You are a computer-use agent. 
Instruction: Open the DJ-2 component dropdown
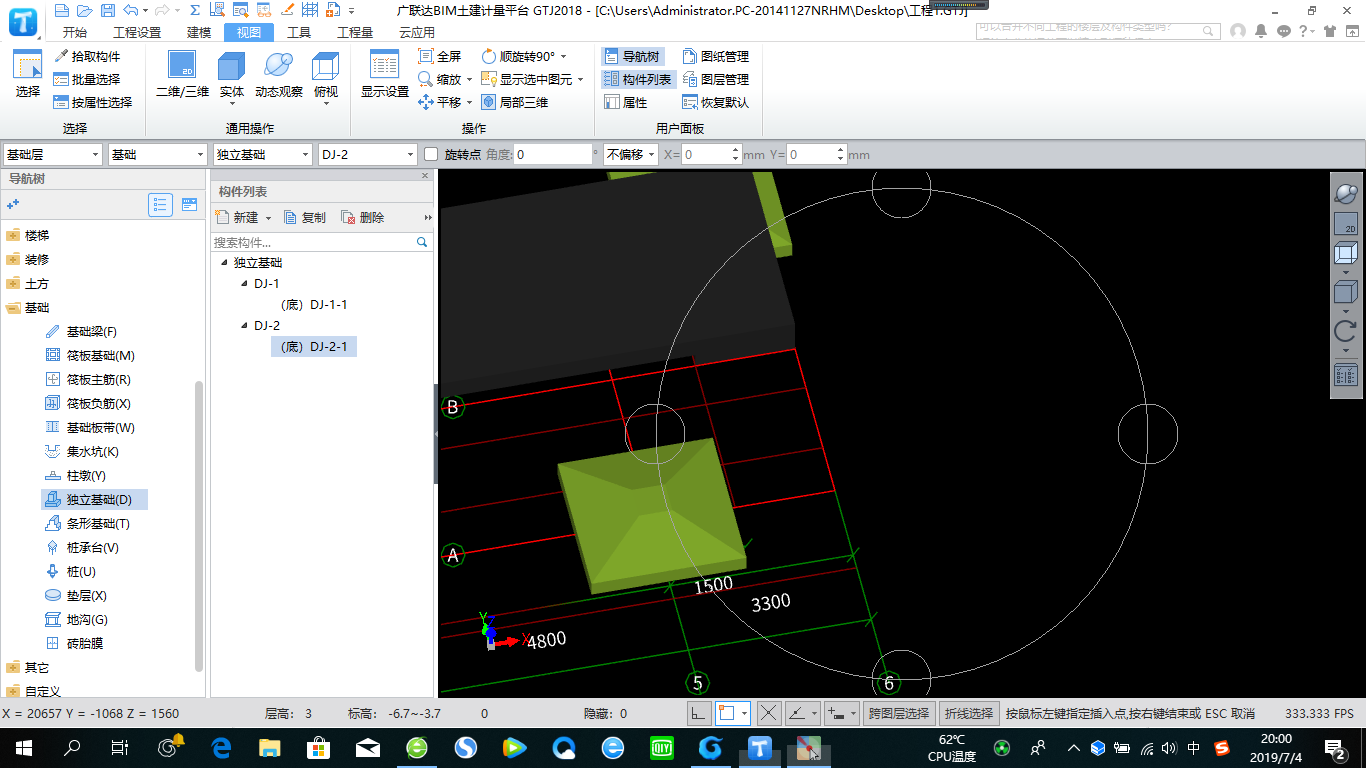click(367, 154)
